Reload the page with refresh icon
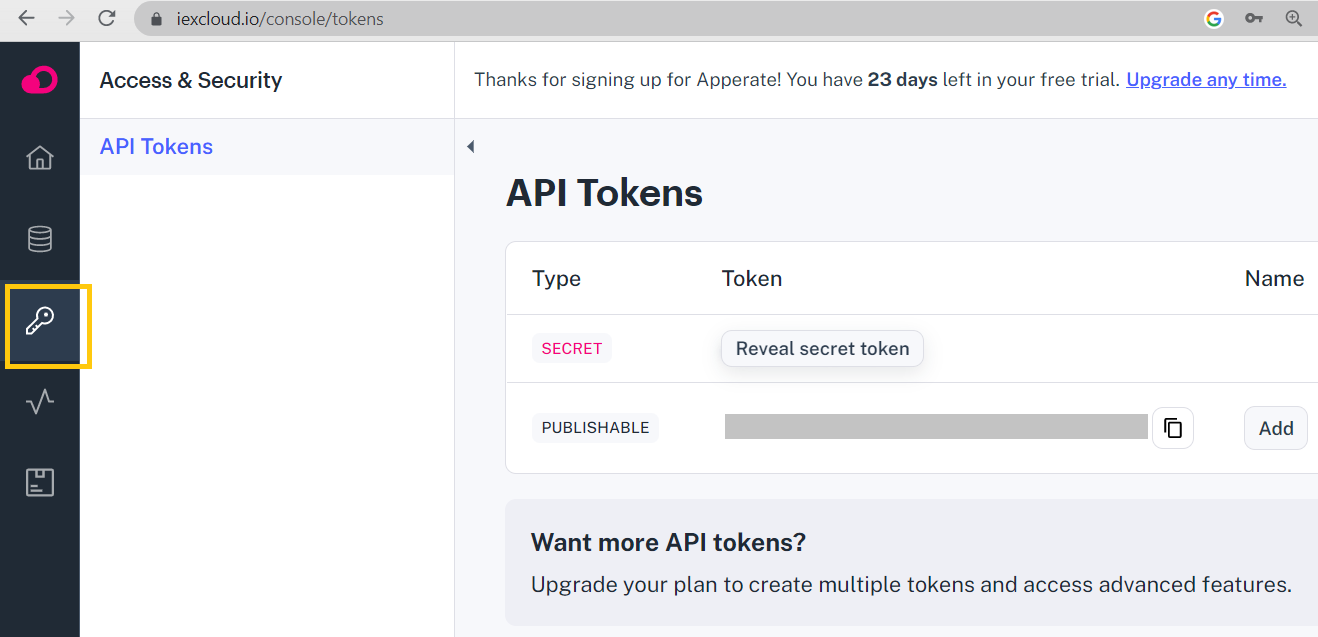The height and width of the screenshot is (637, 1318). pyautogui.click(x=107, y=18)
